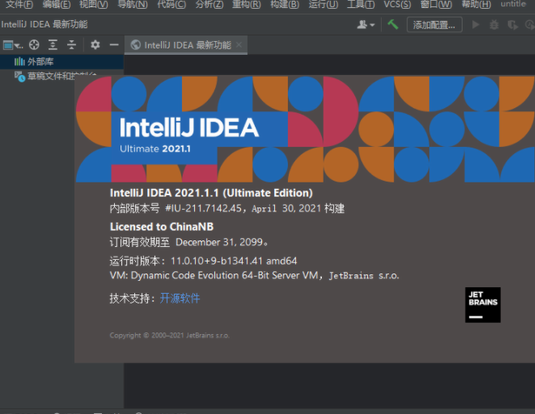
Task: Open the 视图(V) menu
Action: click(94, 4)
